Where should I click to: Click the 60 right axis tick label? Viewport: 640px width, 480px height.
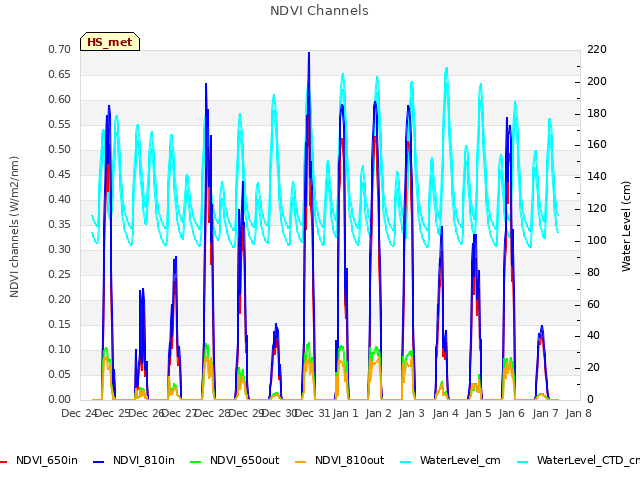[593, 304]
